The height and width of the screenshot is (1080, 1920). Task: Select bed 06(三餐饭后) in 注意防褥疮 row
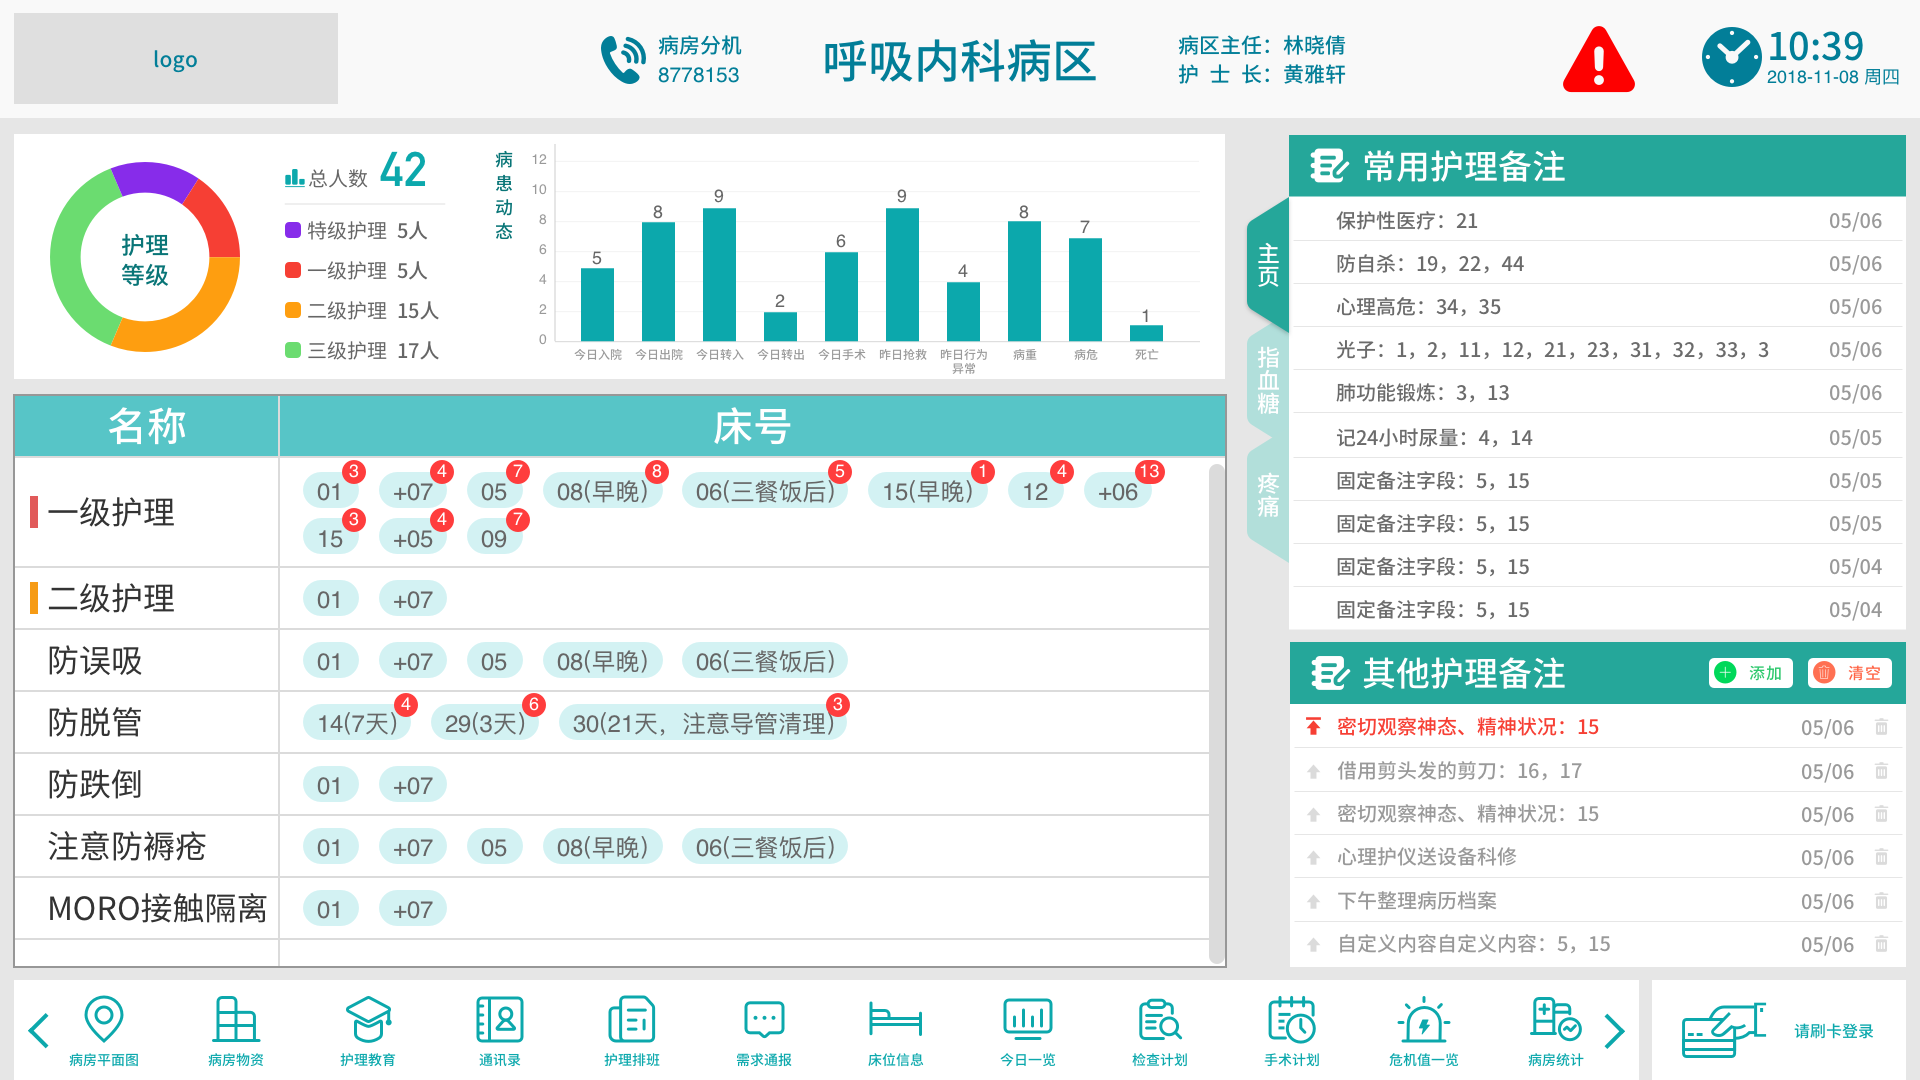765,847
